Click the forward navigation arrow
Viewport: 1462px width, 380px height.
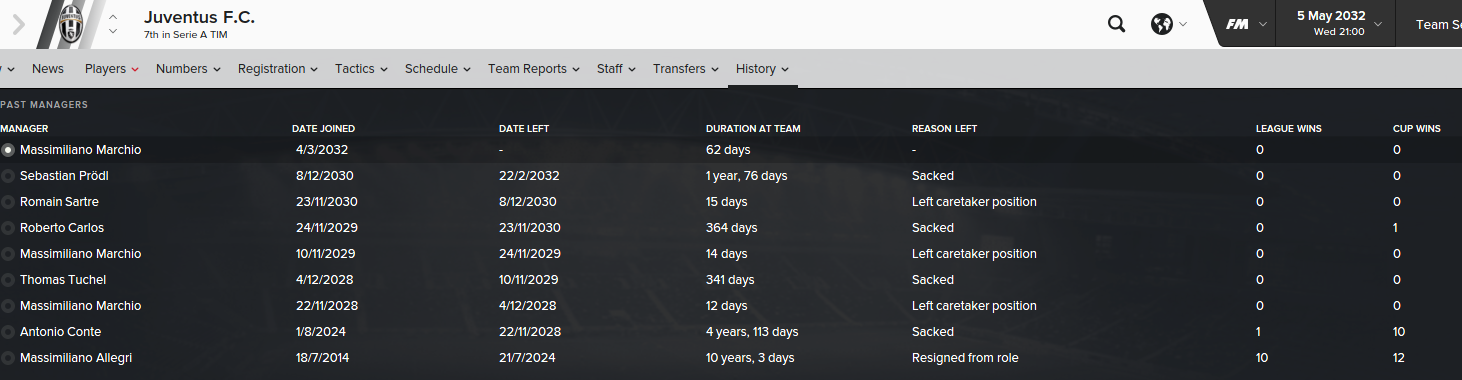pyautogui.click(x=19, y=24)
